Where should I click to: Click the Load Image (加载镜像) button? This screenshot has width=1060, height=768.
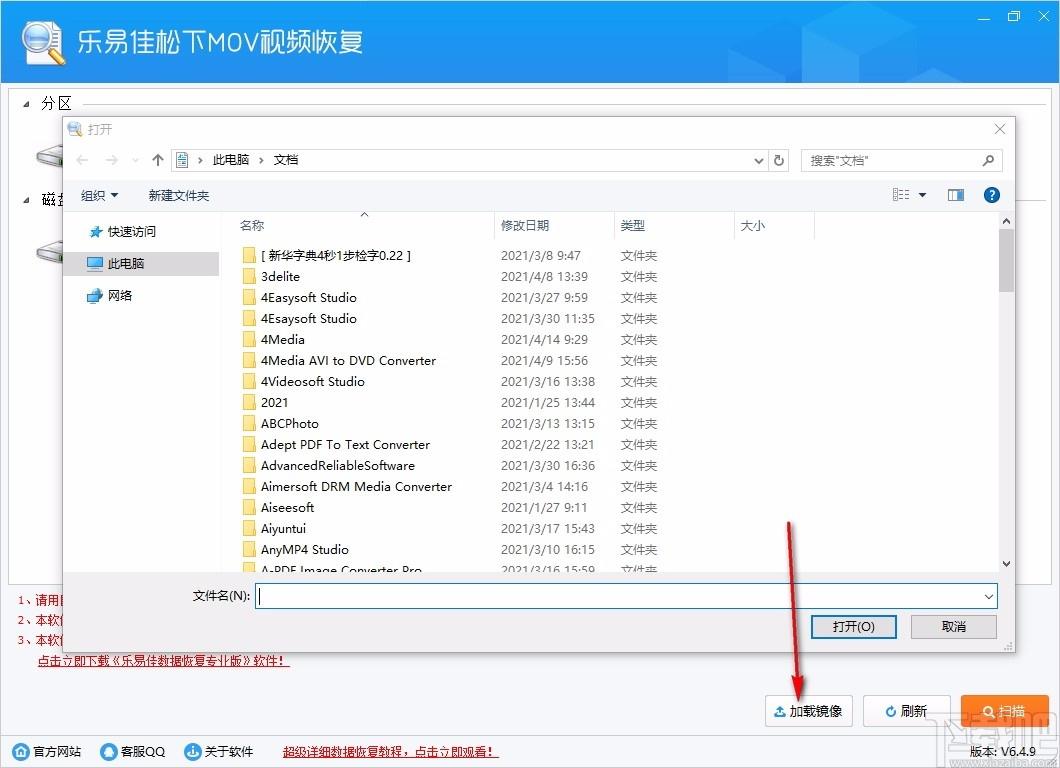tap(809, 711)
